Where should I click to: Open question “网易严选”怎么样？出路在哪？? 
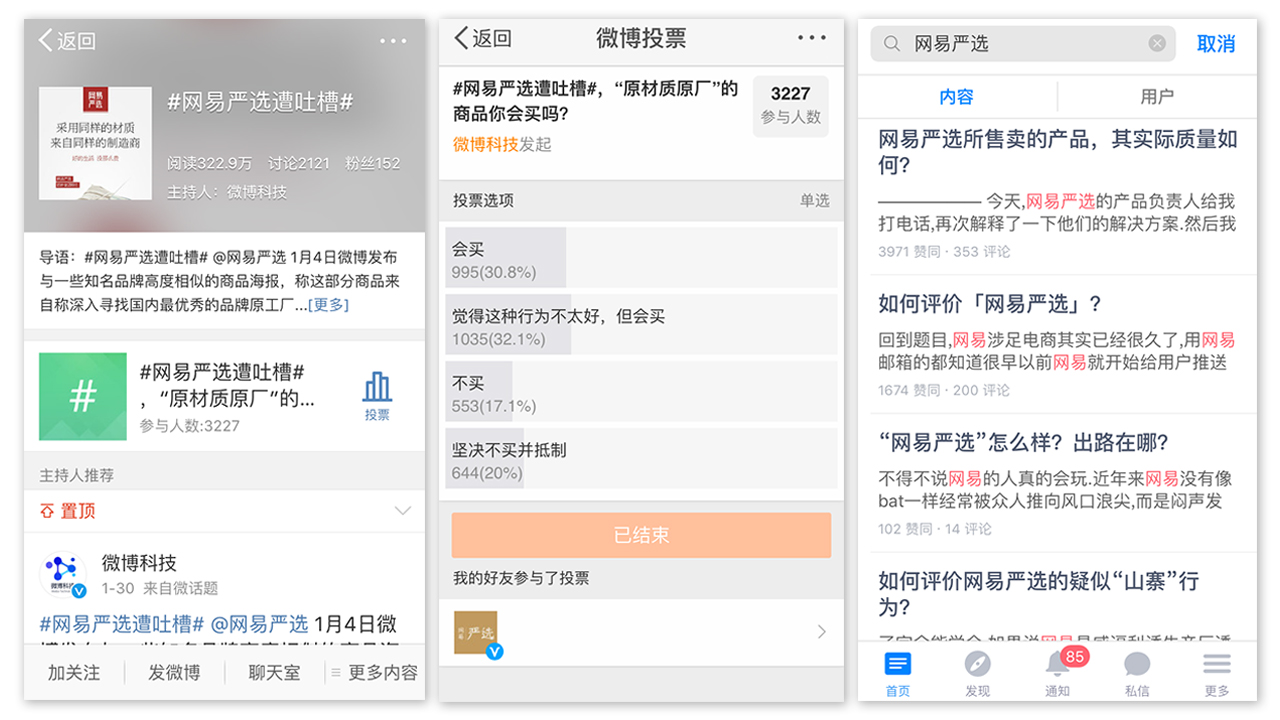coord(1023,443)
